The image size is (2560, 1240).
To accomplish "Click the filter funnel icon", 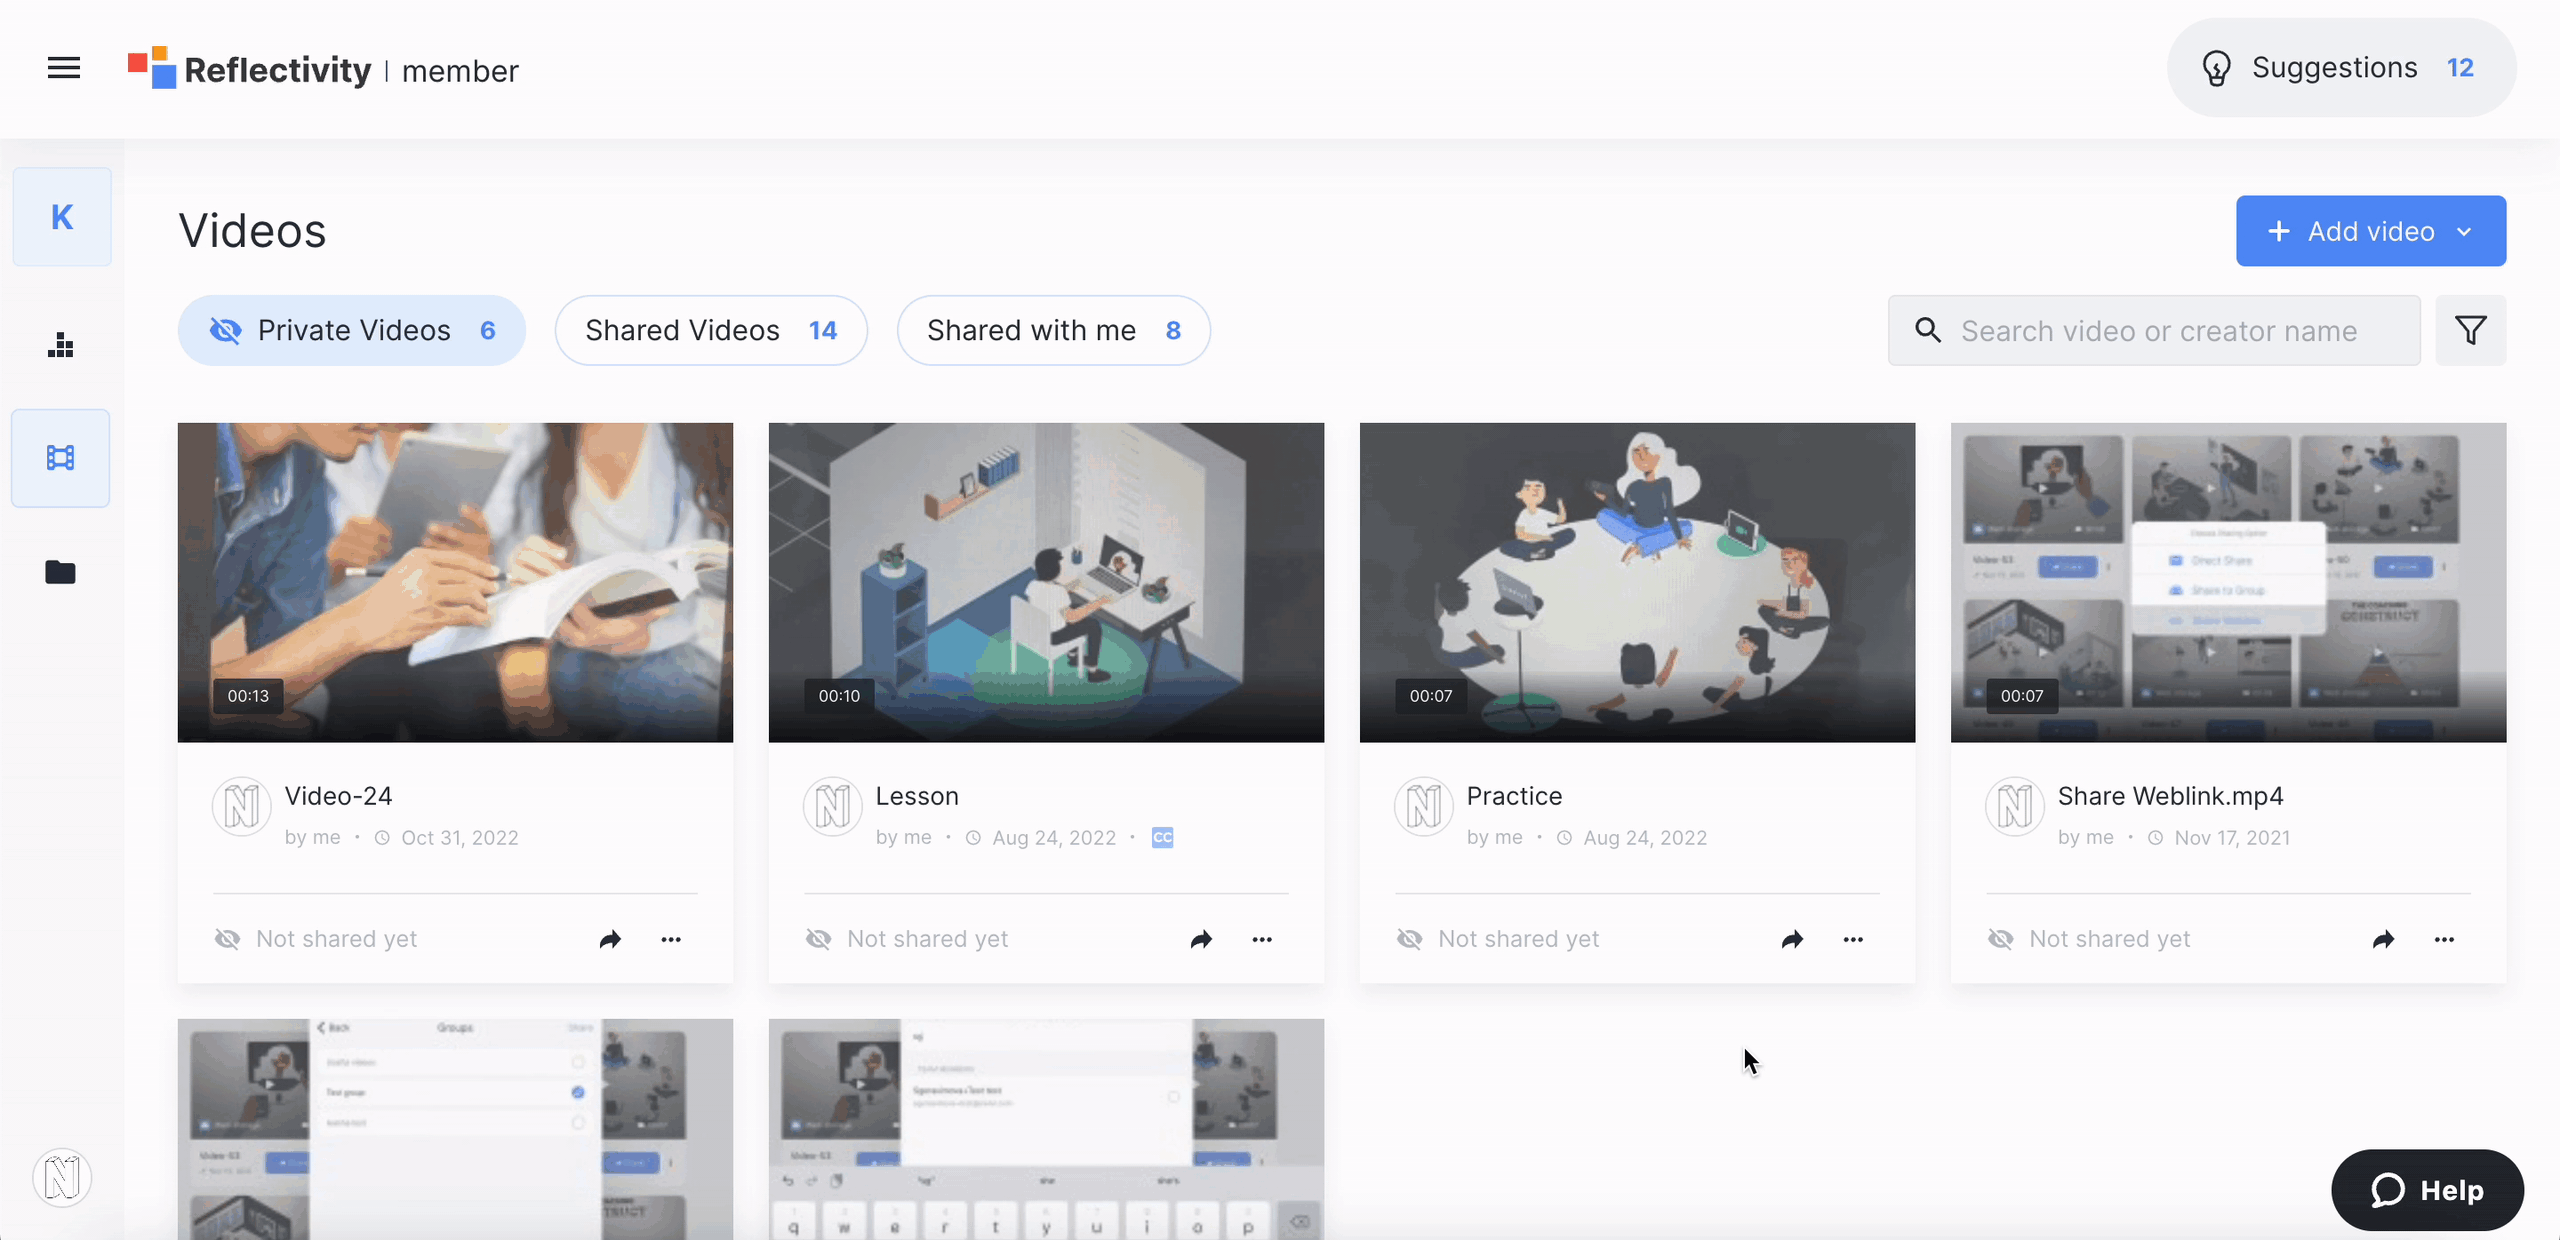I will tap(2470, 330).
